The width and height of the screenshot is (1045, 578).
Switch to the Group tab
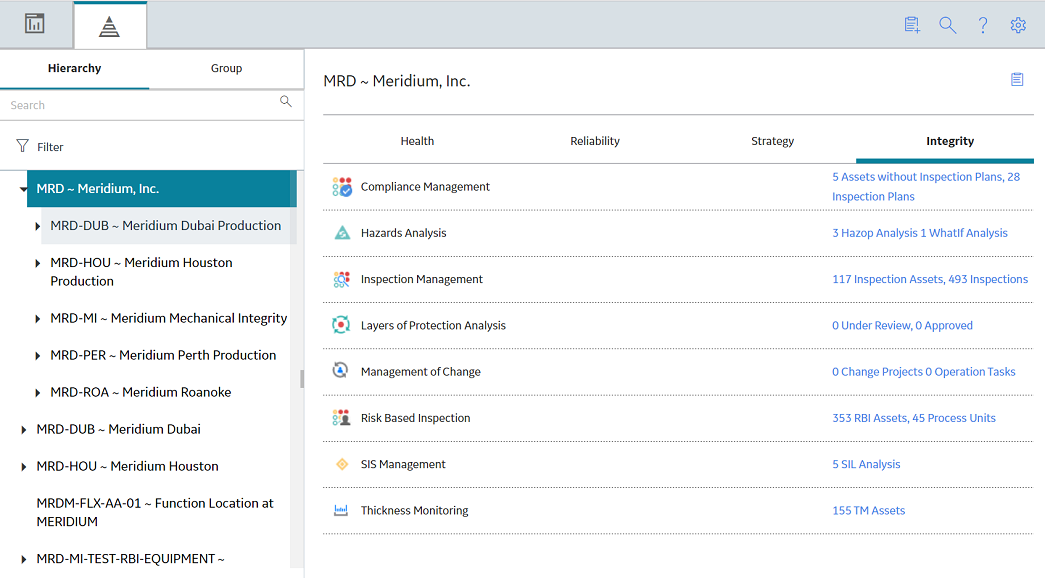(227, 68)
